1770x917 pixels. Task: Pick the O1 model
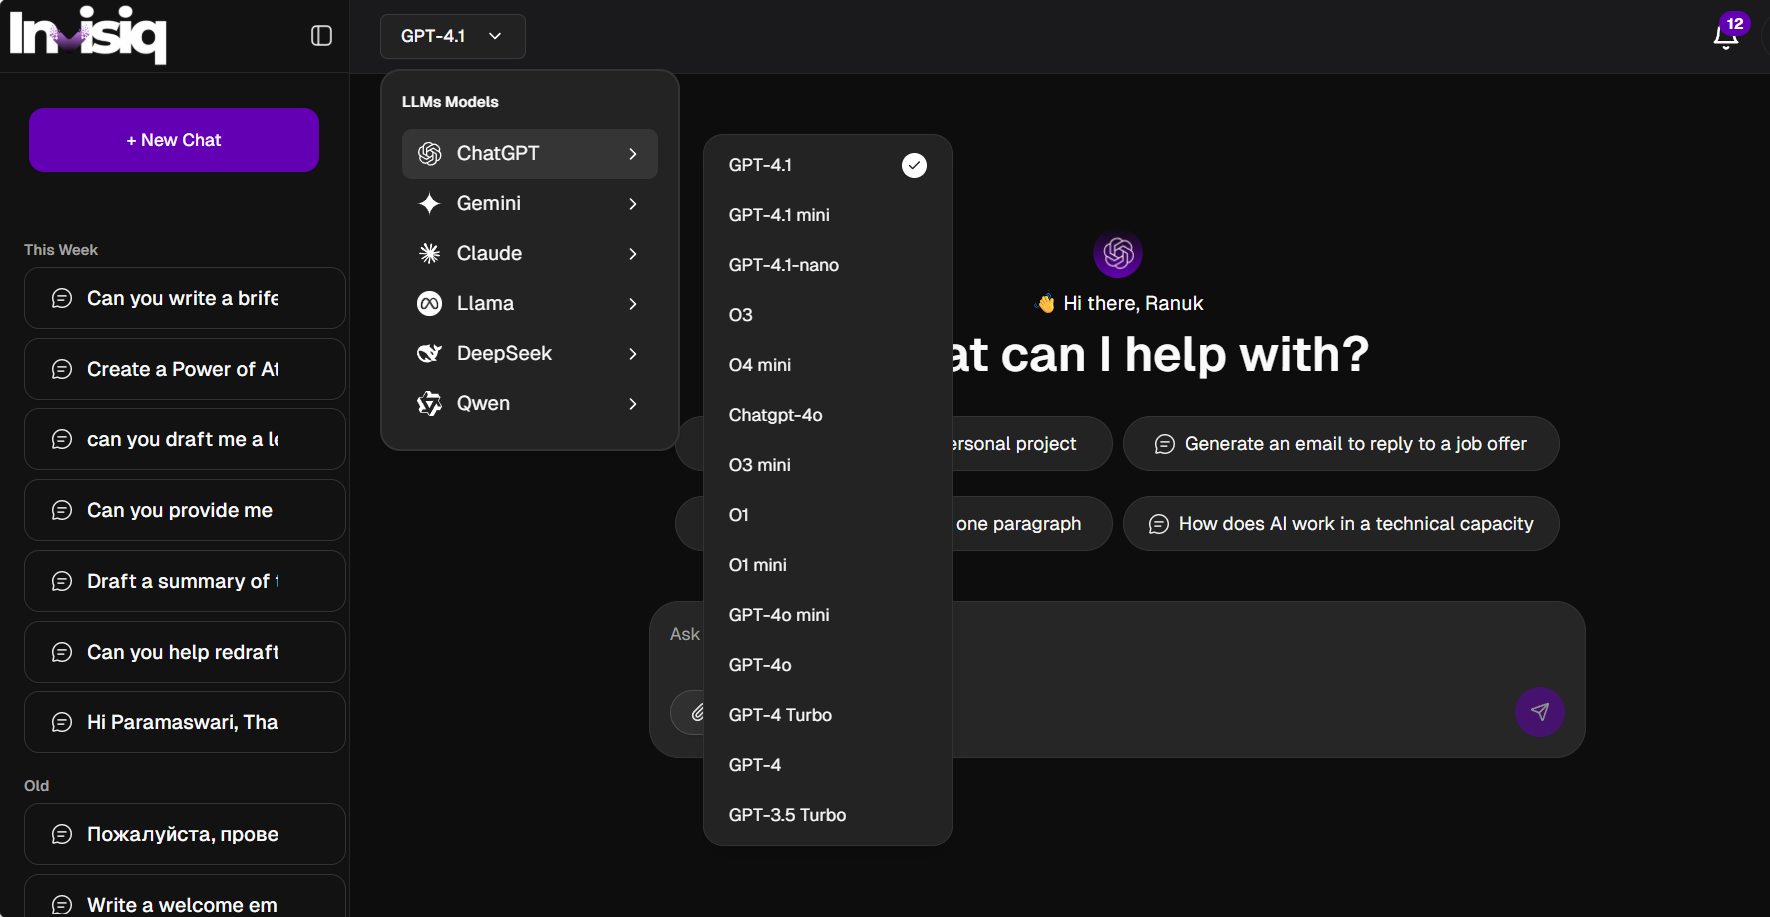click(x=828, y=515)
